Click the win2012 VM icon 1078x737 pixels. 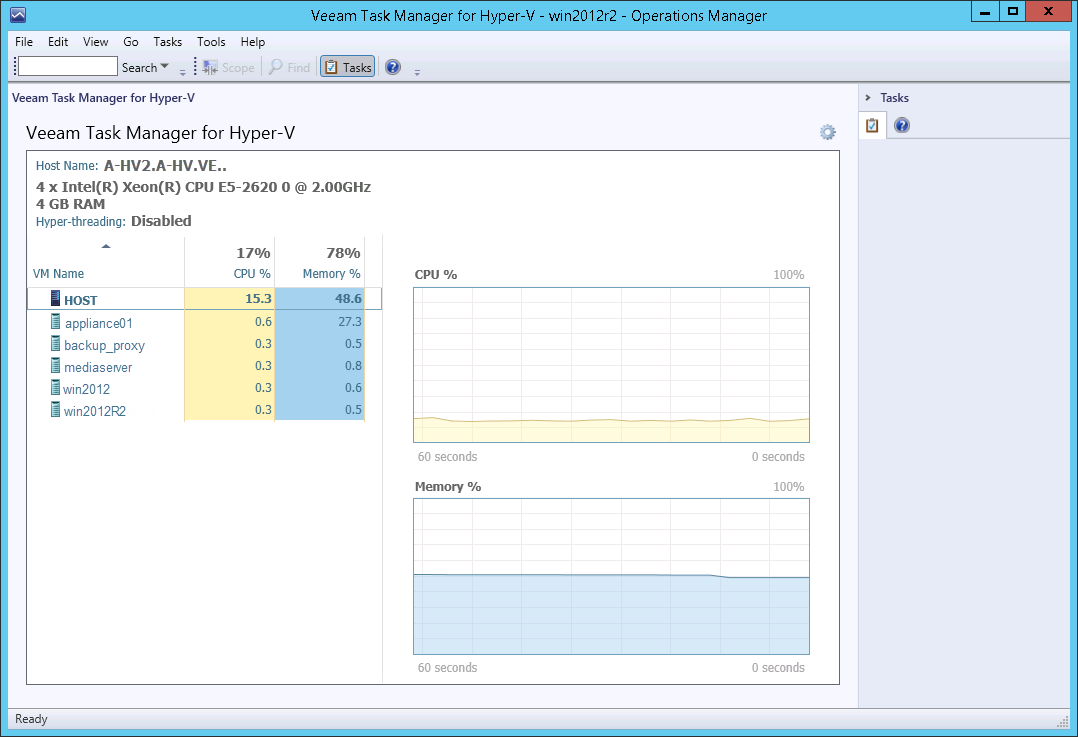click(56, 387)
